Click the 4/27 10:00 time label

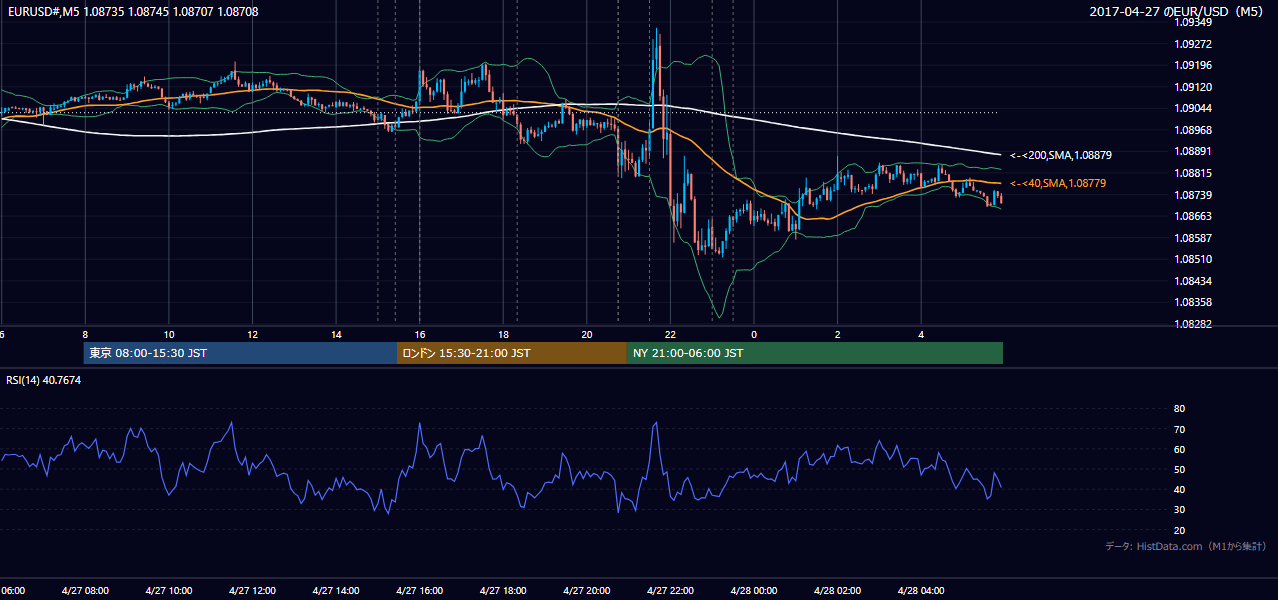pos(169,591)
